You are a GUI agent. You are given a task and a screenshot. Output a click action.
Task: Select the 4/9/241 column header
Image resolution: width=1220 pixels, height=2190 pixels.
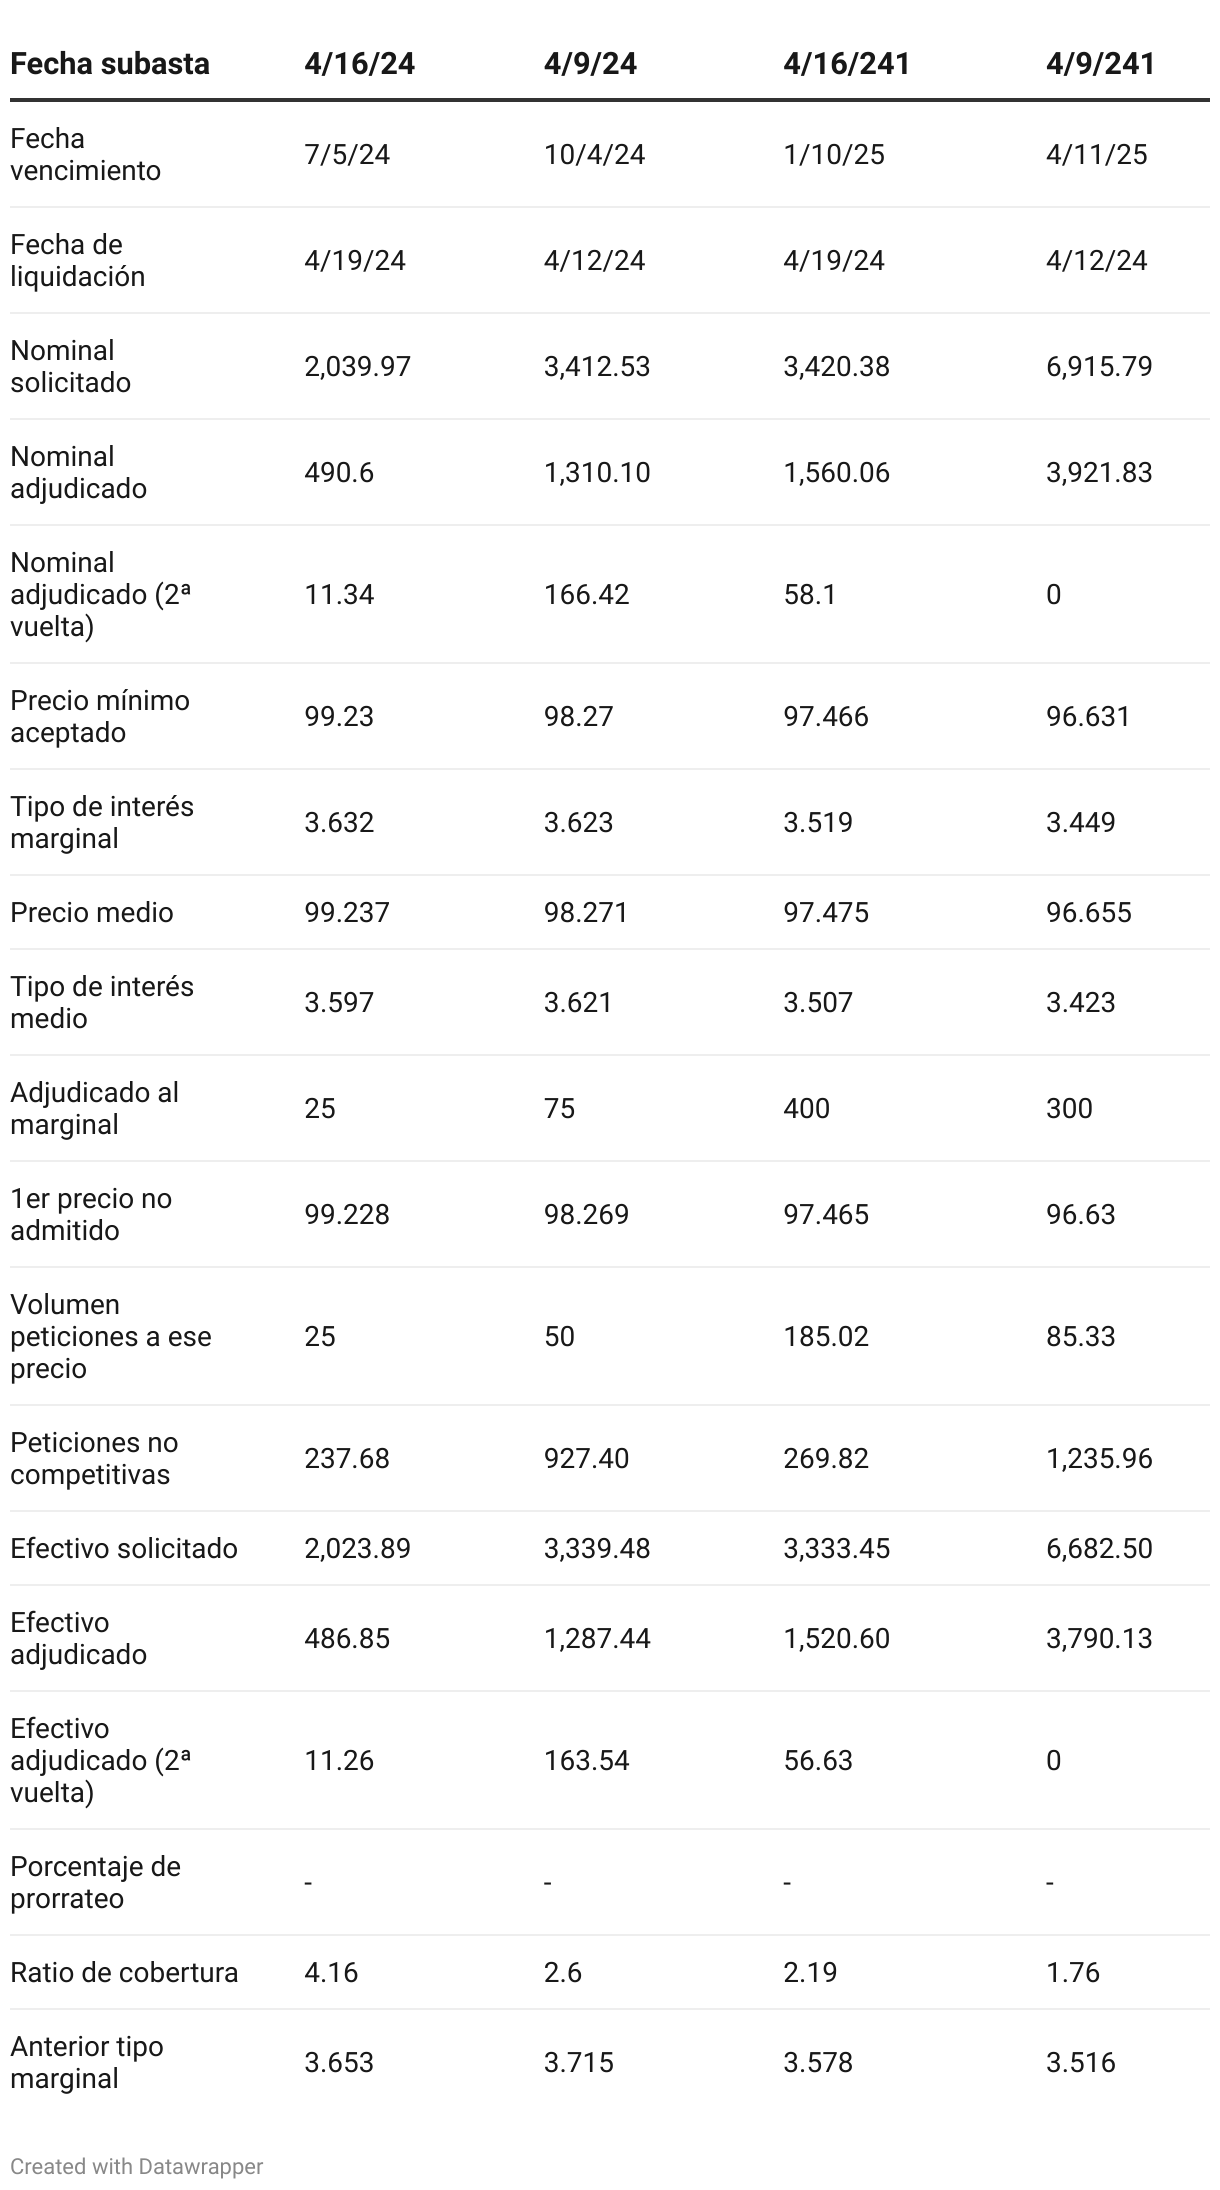(x=1100, y=64)
